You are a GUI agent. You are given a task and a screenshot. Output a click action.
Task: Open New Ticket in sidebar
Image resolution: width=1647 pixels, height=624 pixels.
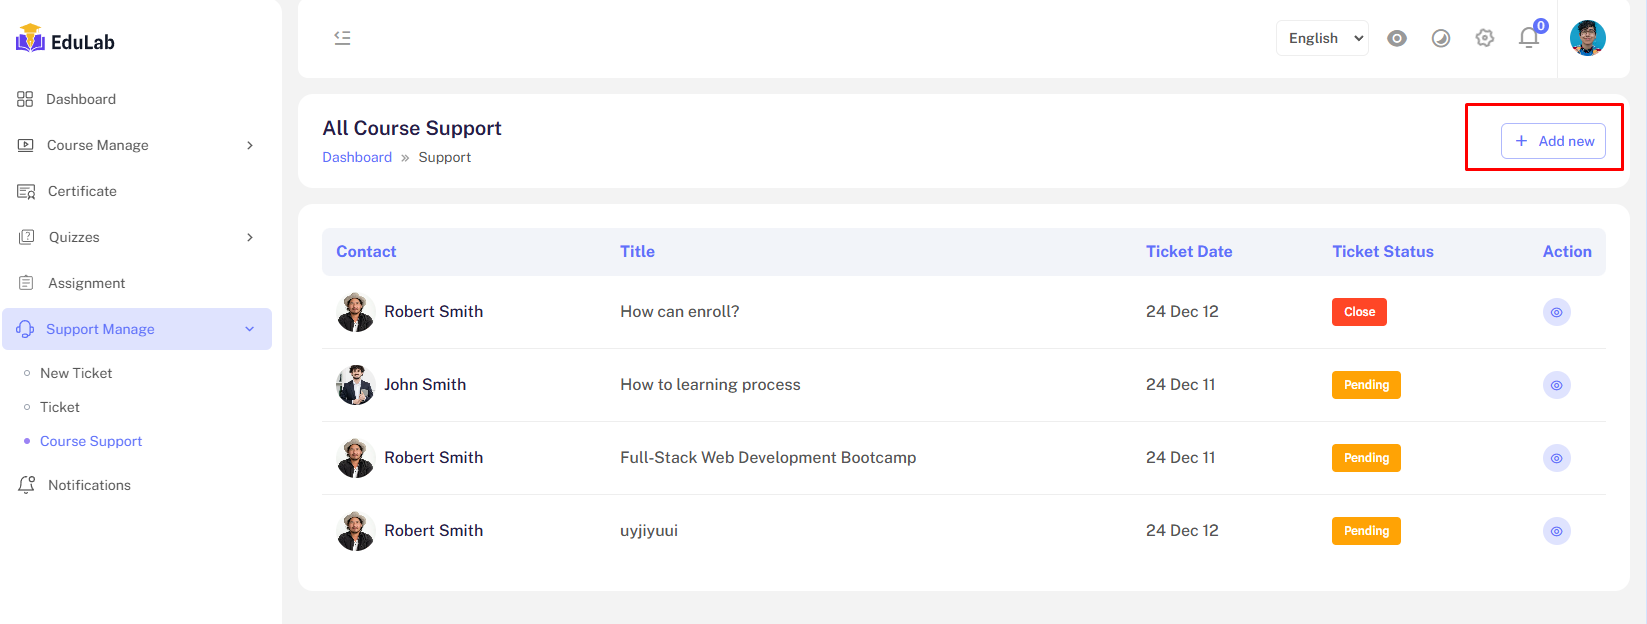click(76, 373)
